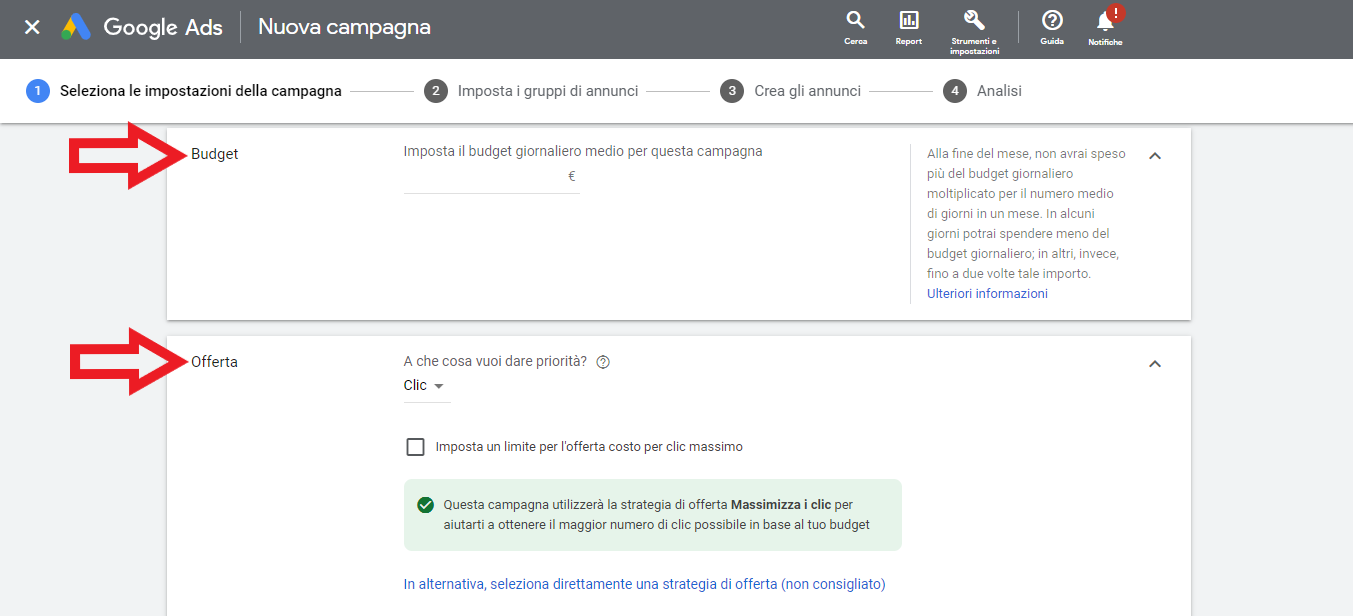The height and width of the screenshot is (616, 1353).
Task: Collapse the Offerta section
Action: pyautogui.click(x=1155, y=364)
